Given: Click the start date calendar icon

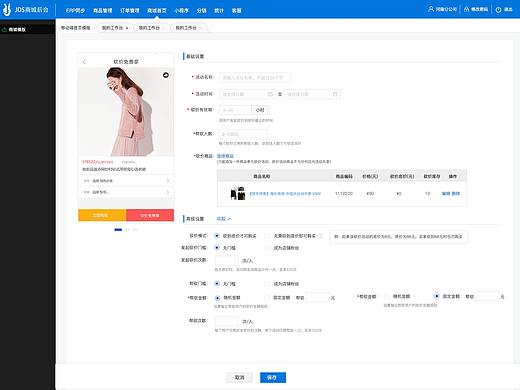Looking at the screenshot, I should pyautogui.click(x=270, y=94).
